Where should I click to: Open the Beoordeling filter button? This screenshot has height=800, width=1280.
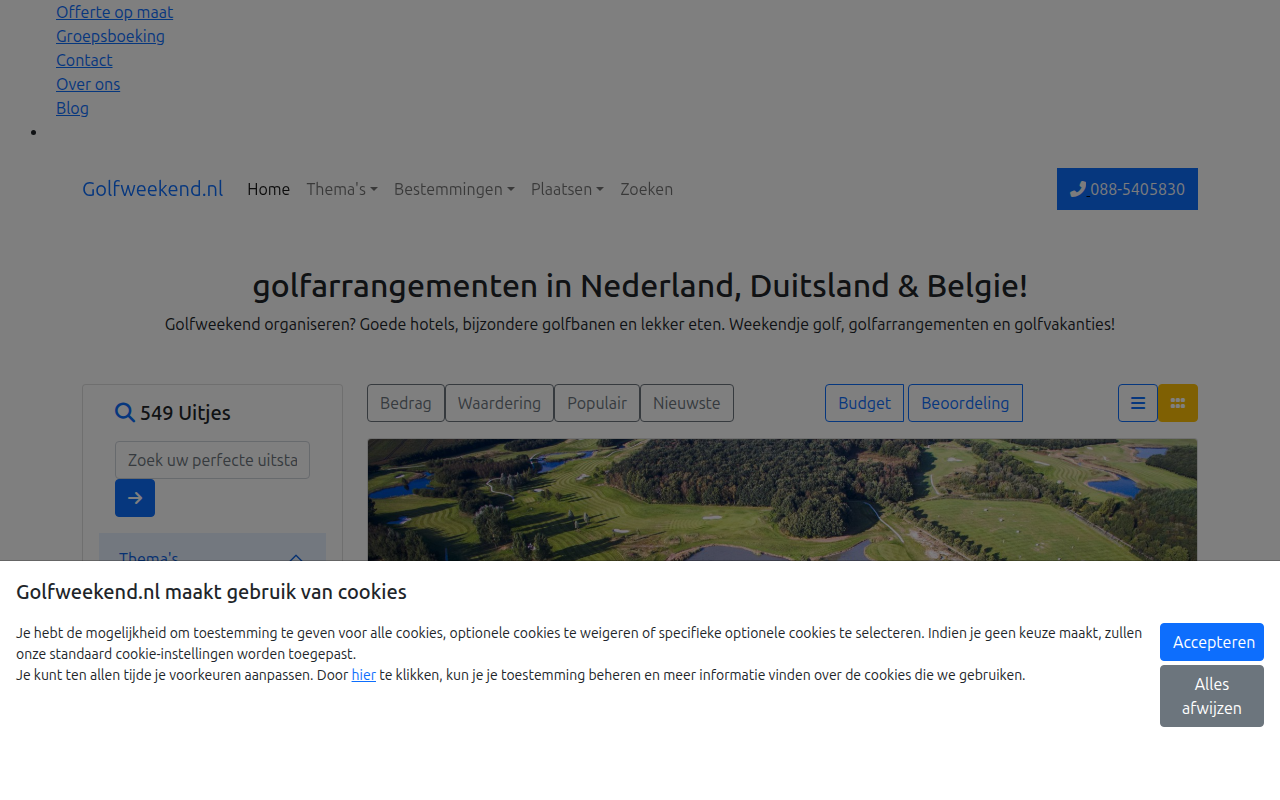pyautogui.click(x=965, y=403)
